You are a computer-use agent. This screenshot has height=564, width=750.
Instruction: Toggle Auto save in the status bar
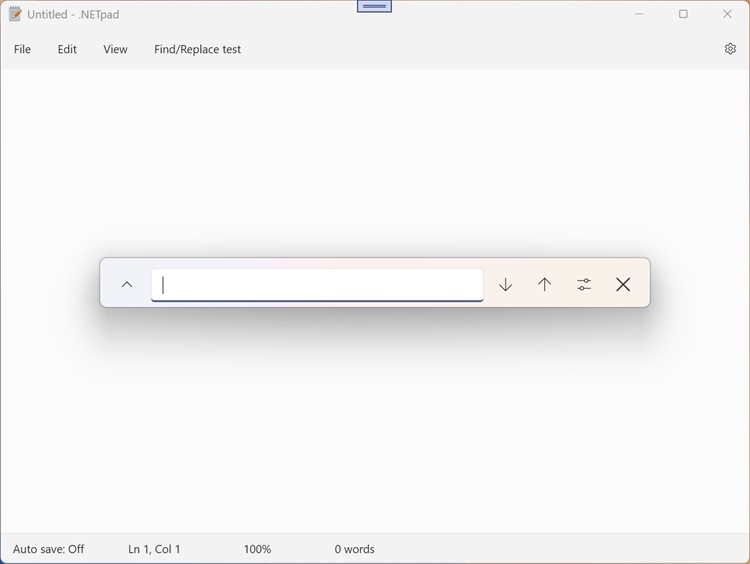point(48,549)
